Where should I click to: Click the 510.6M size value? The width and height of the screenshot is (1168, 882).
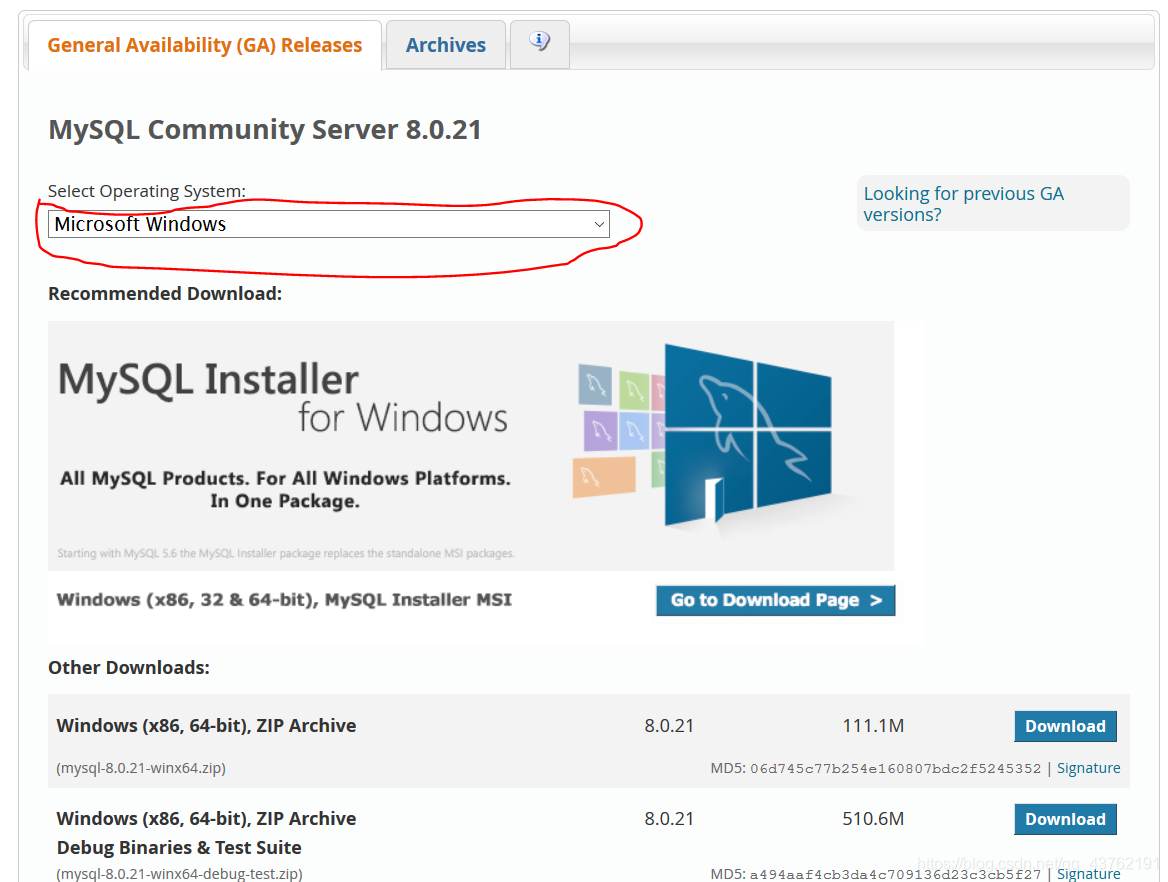(873, 819)
